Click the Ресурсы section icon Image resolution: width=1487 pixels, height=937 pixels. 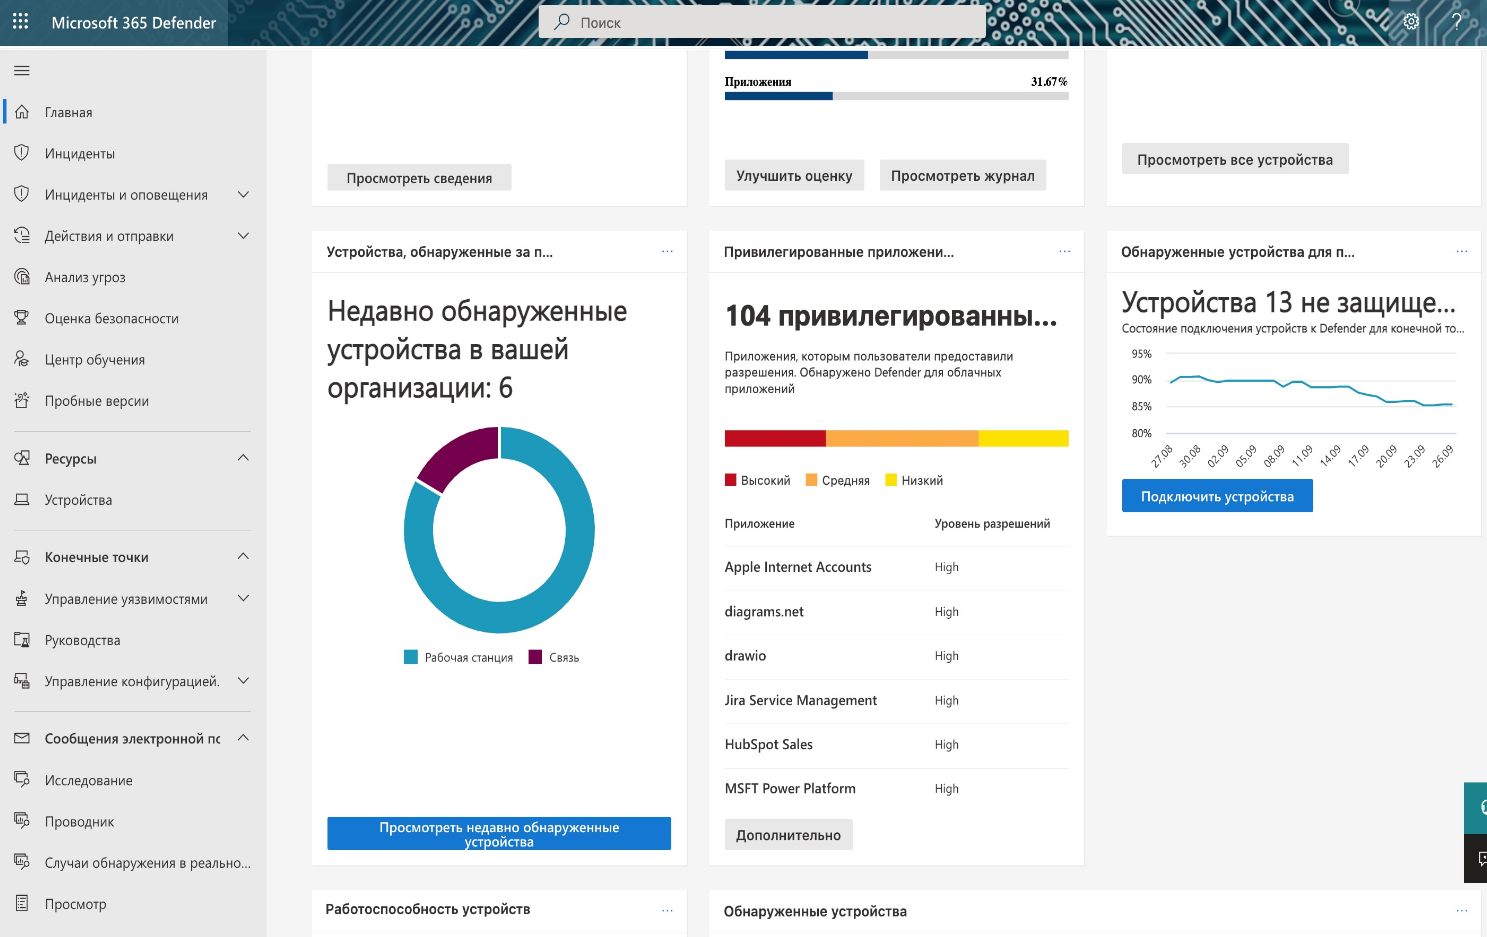coord(22,458)
